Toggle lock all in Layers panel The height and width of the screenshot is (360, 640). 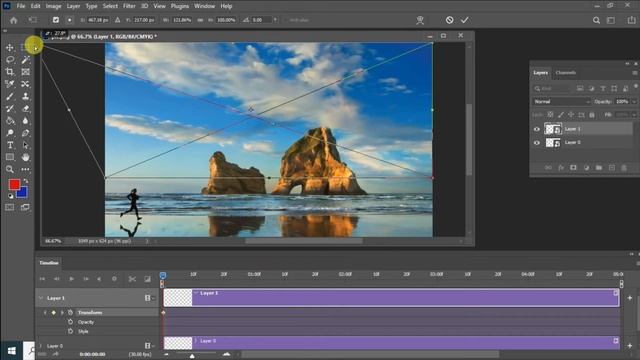click(592, 115)
